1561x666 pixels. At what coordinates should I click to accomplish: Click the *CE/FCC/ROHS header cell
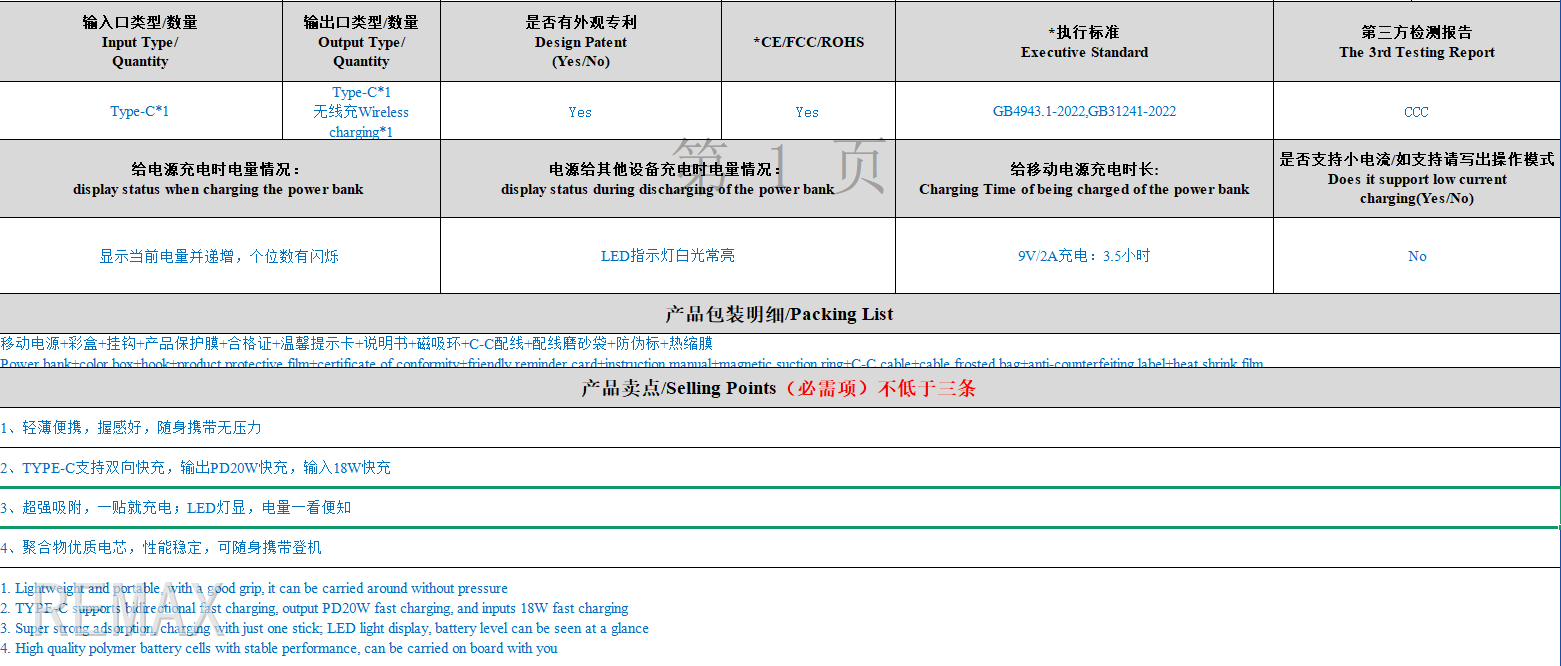click(x=808, y=42)
